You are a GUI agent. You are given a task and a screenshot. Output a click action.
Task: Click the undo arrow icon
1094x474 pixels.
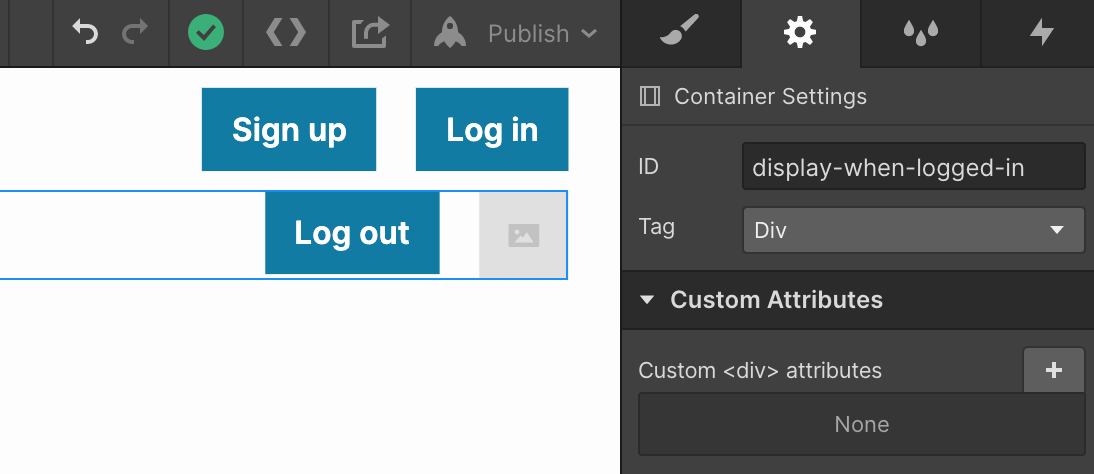85,32
